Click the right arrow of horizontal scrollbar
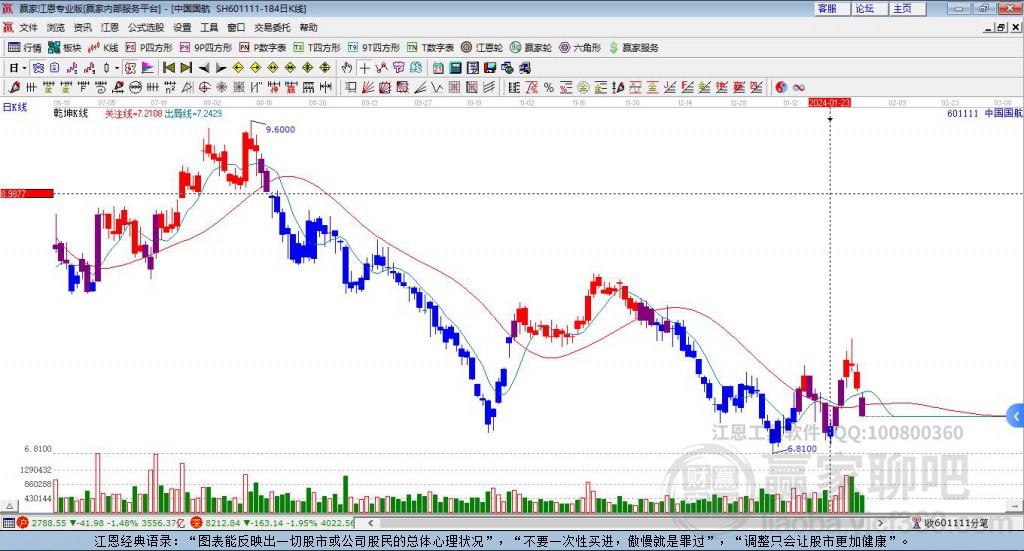Screen dimensions: 1024x551 [x=880, y=523]
